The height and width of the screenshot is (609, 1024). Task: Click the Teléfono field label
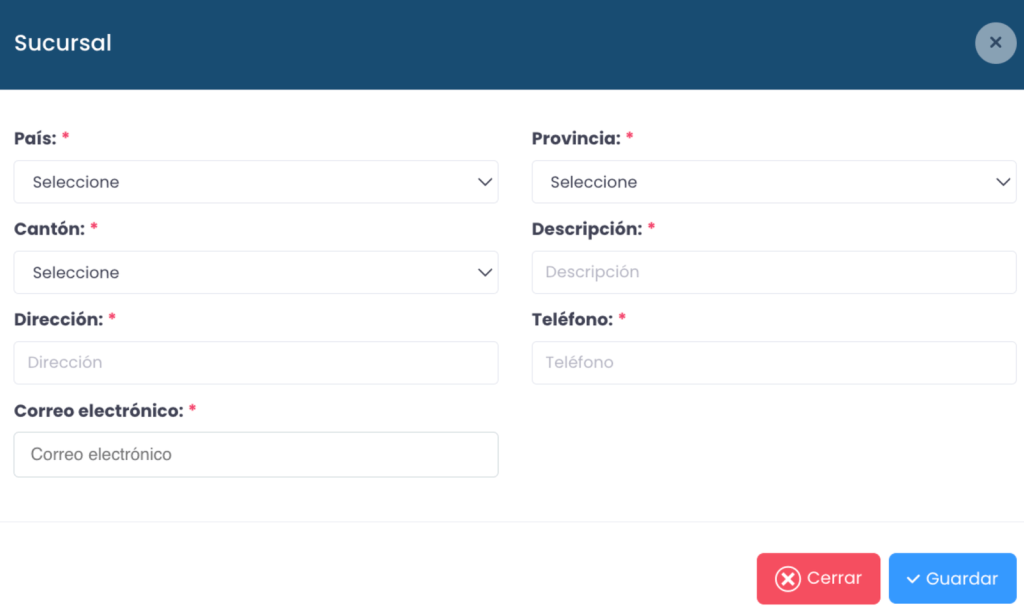571,319
